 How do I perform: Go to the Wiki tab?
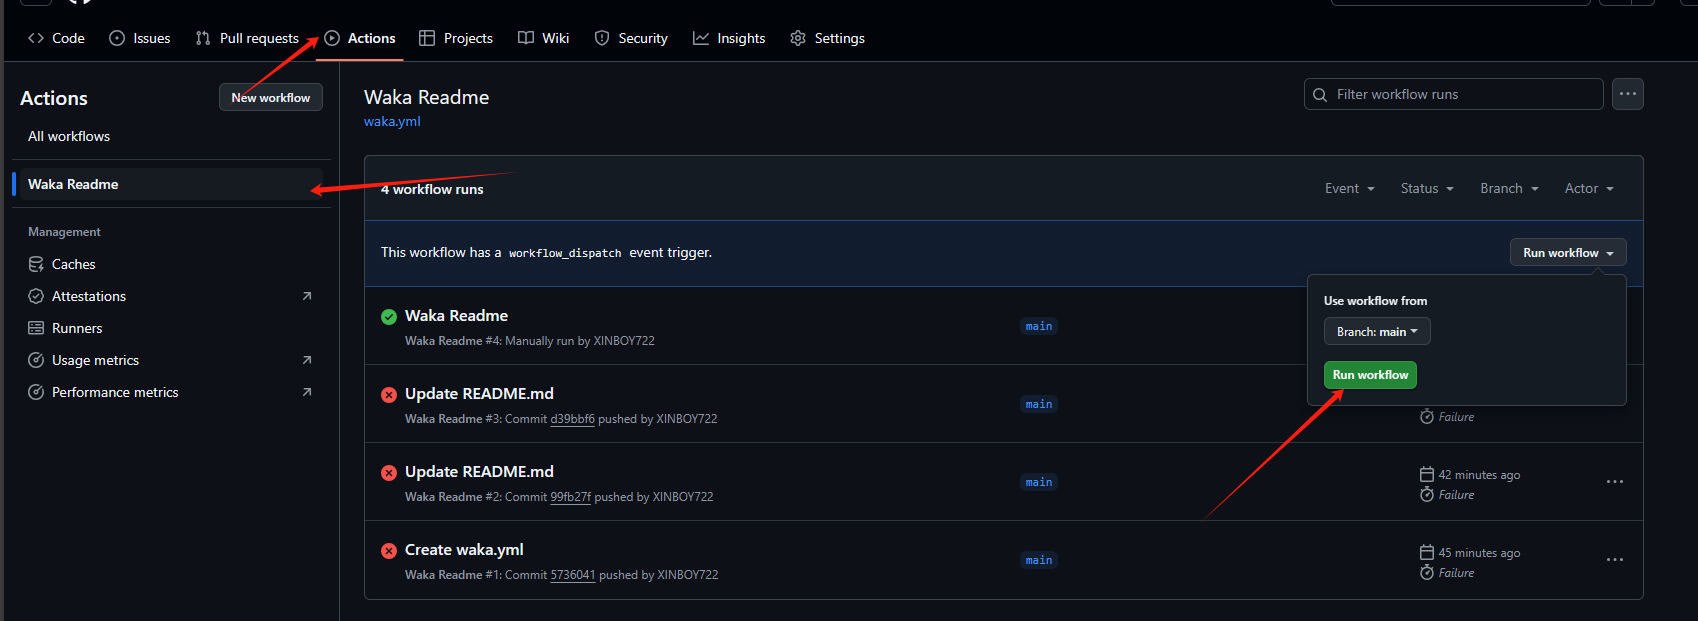click(x=544, y=38)
